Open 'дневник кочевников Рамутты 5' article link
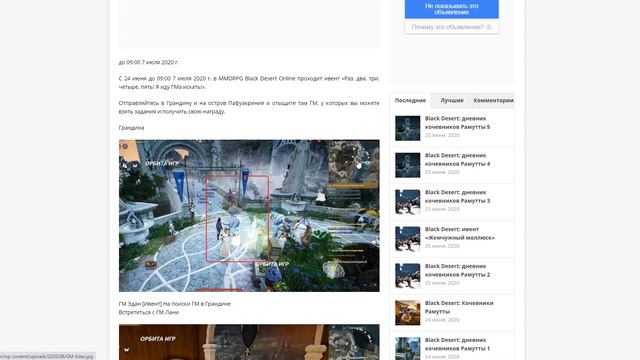The image size is (640, 360). [x=457, y=122]
